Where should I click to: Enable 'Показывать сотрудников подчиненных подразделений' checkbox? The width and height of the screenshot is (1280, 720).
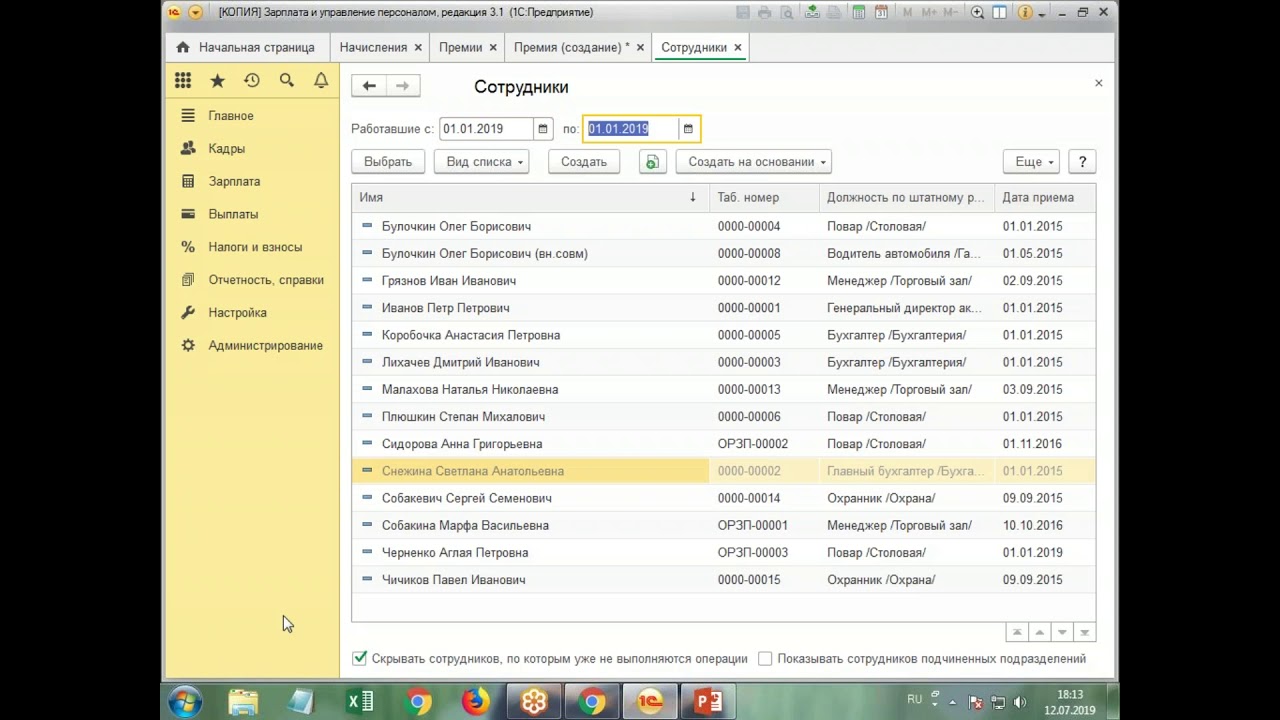click(x=765, y=658)
